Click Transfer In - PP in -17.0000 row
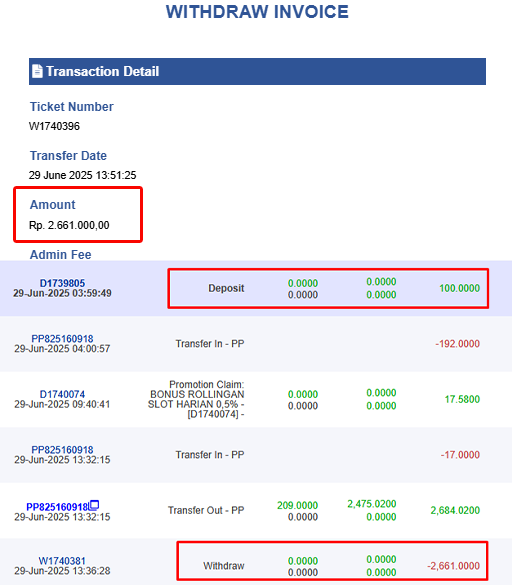512x585 pixels. 210,455
